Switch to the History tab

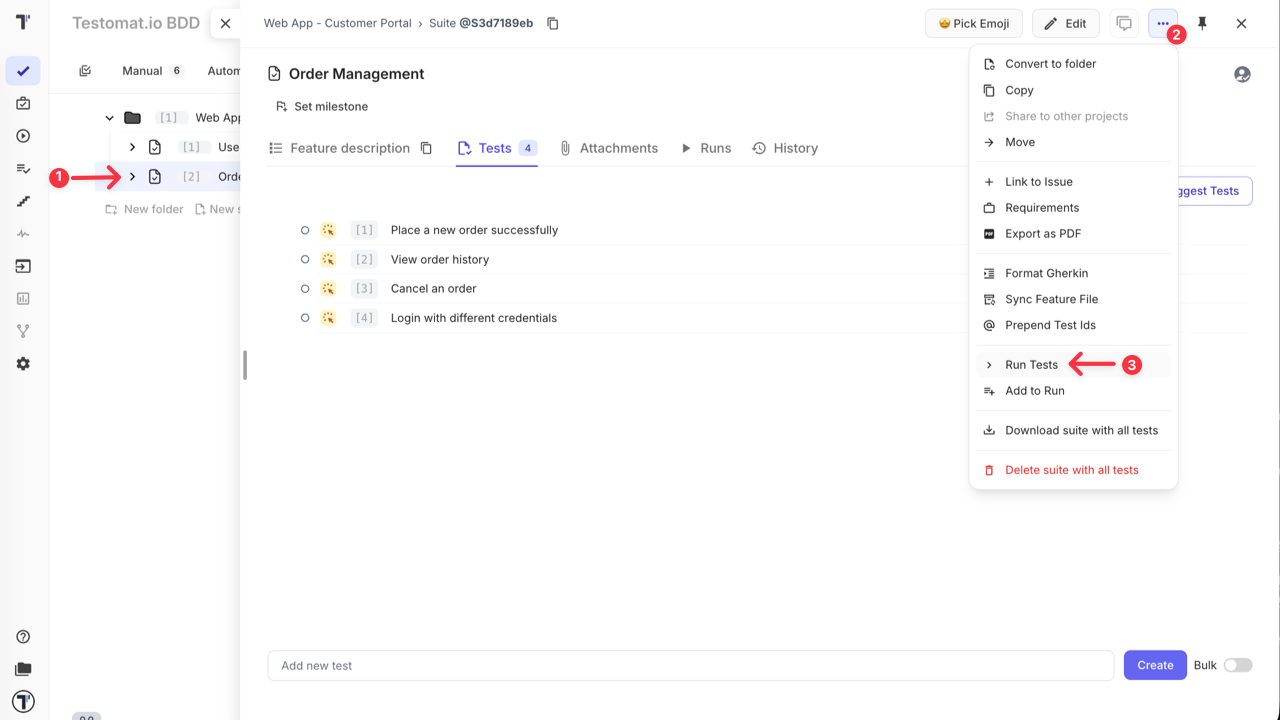tap(785, 148)
